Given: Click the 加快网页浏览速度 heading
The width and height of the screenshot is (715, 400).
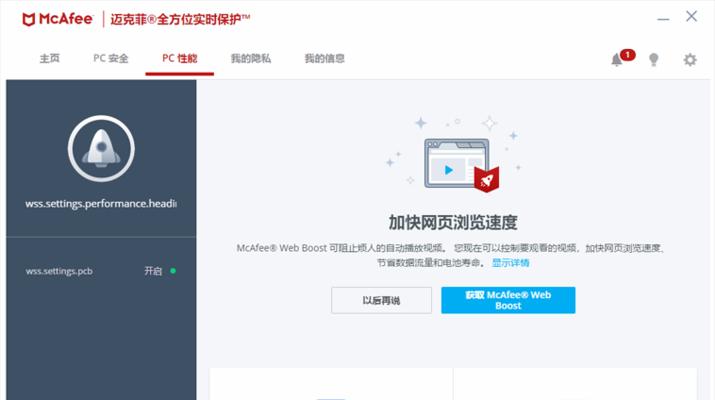Looking at the screenshot, I should (453, 223).
